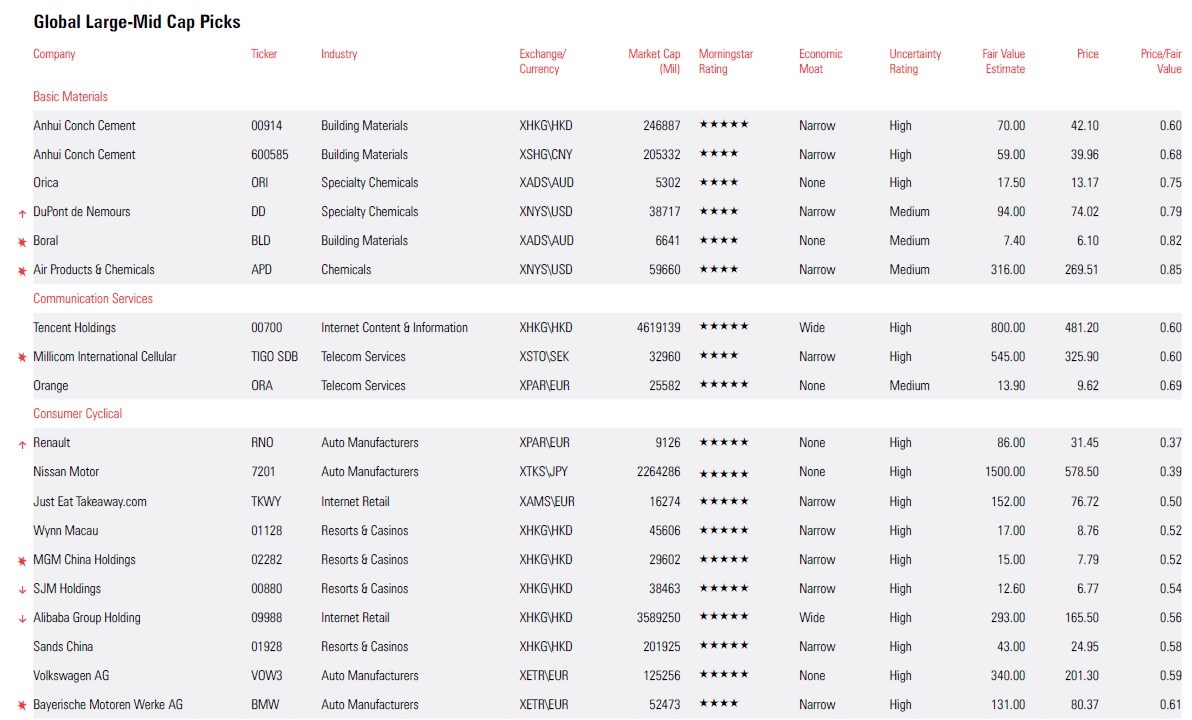This screenshot has height=720, width=1192.
Task: Click the Morningstar Rating column header
Action: click(x=725, y=61)
